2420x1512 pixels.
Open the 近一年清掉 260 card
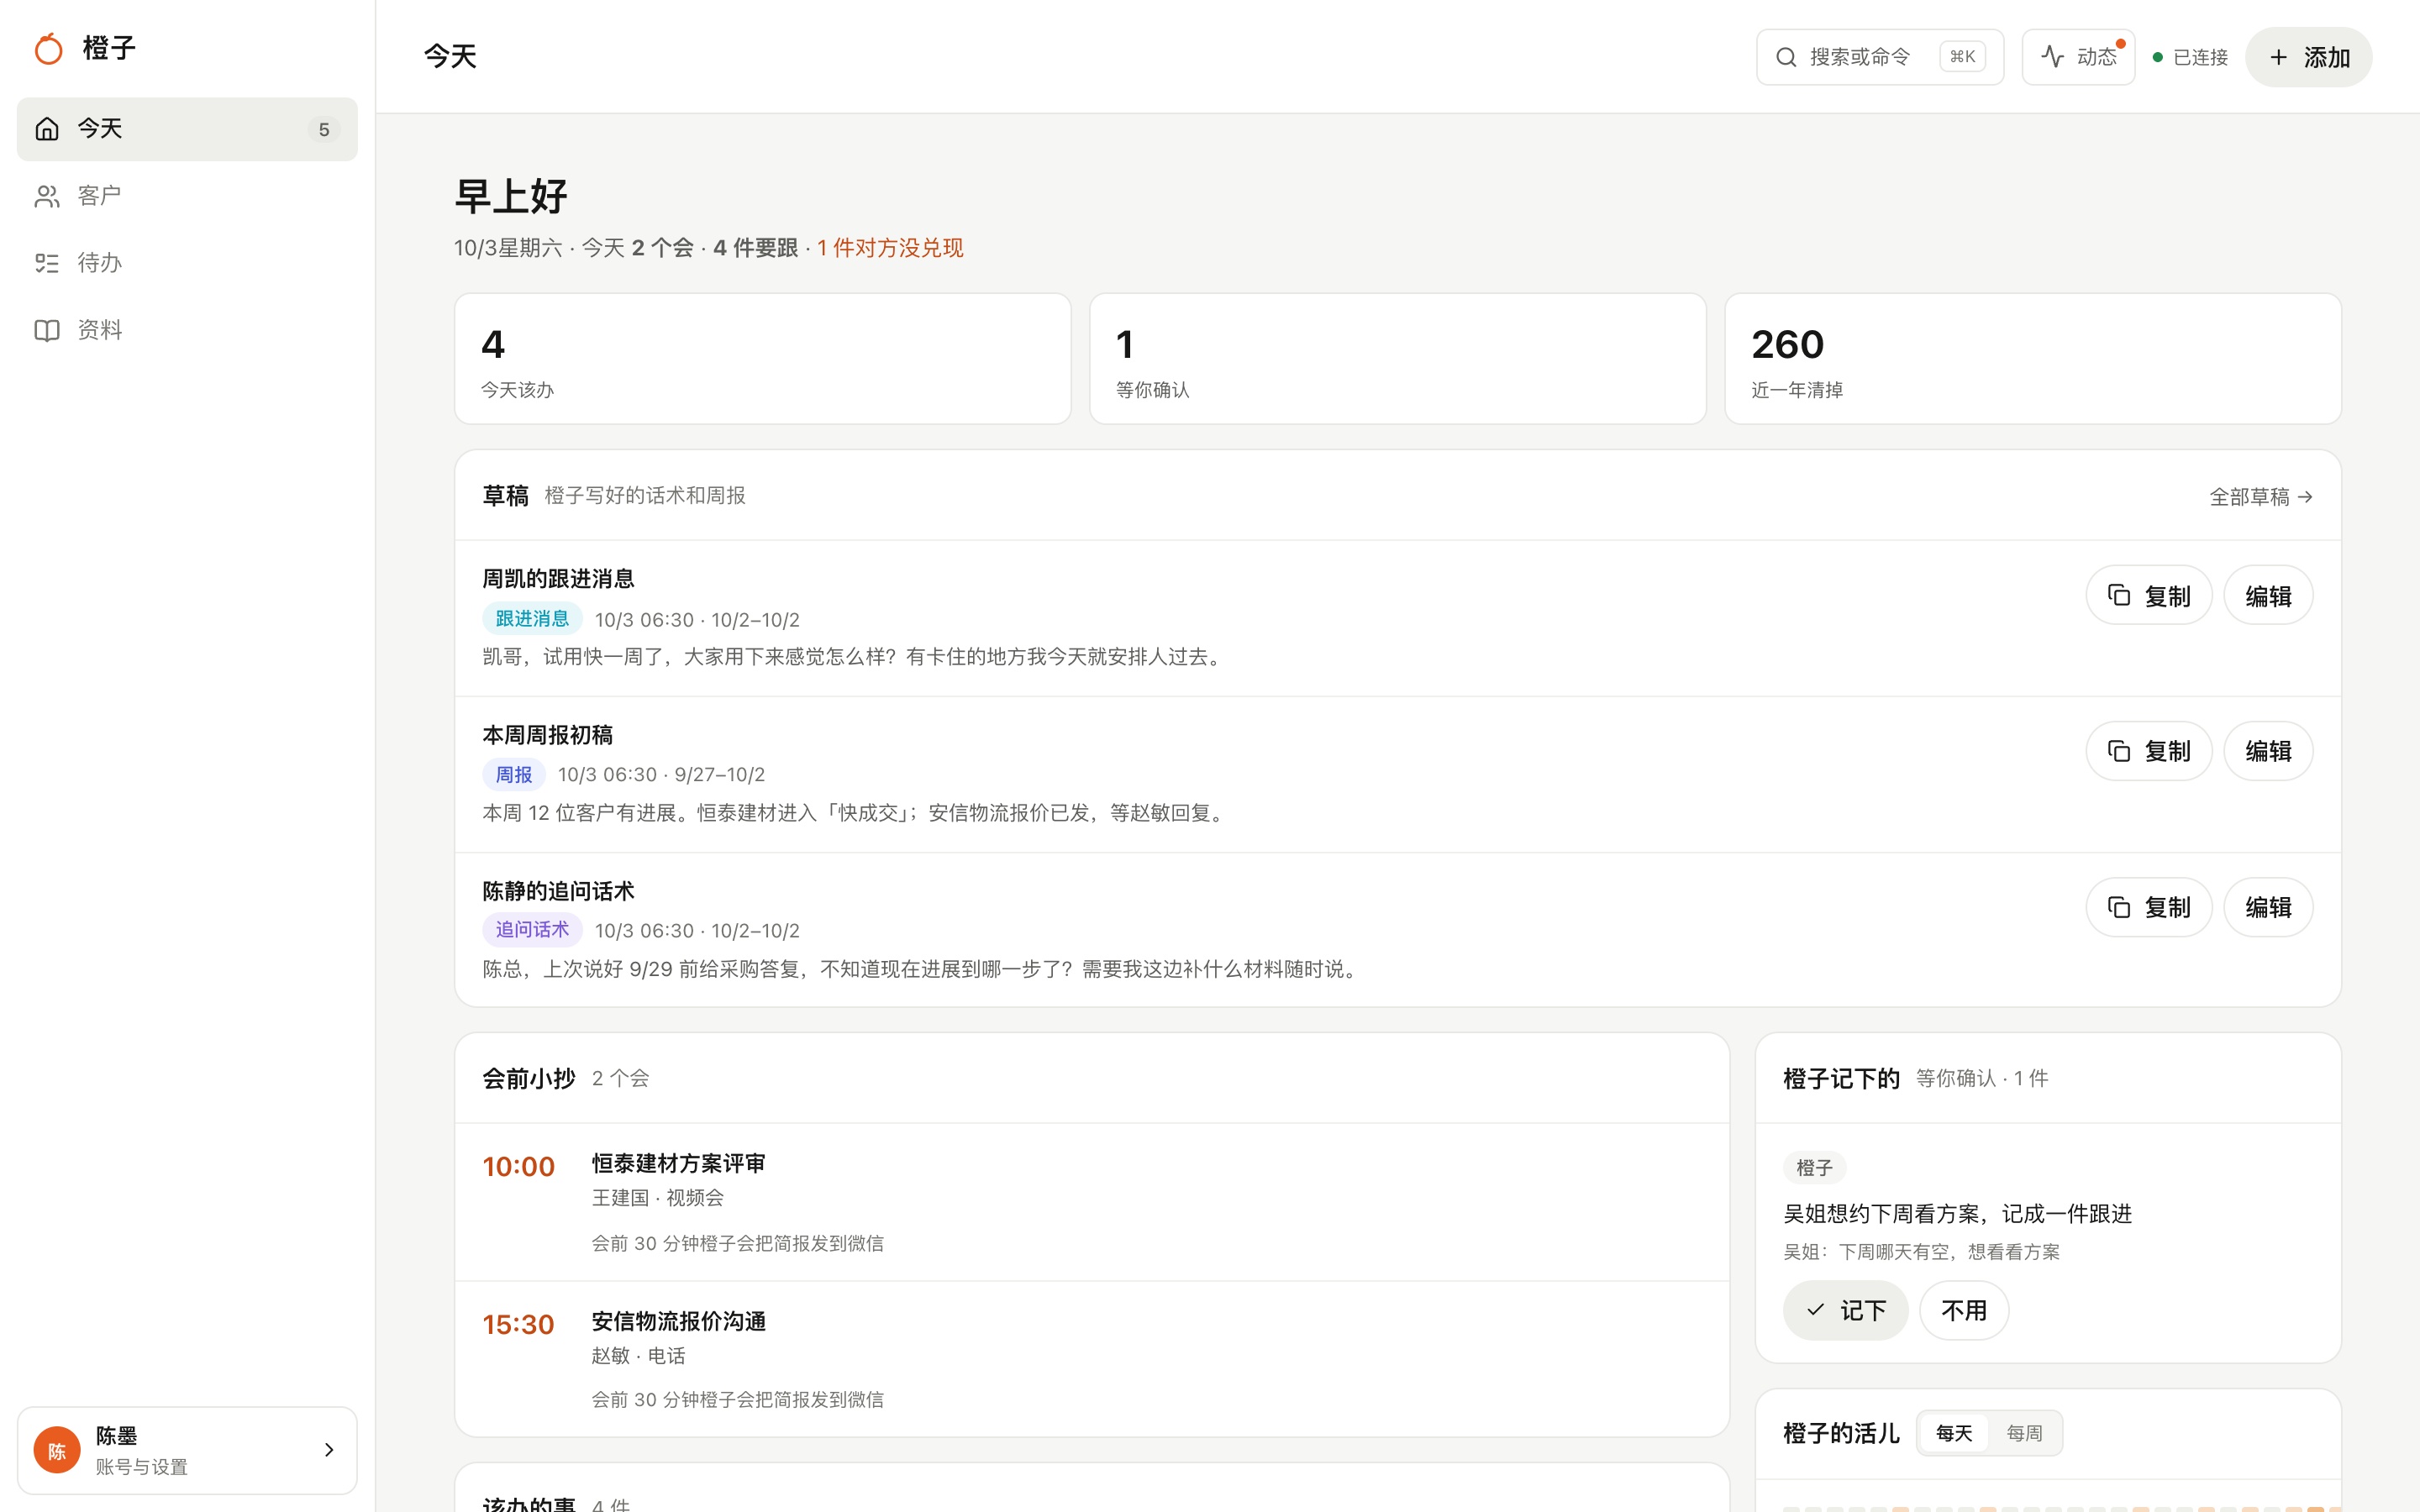coord(2032,359)
